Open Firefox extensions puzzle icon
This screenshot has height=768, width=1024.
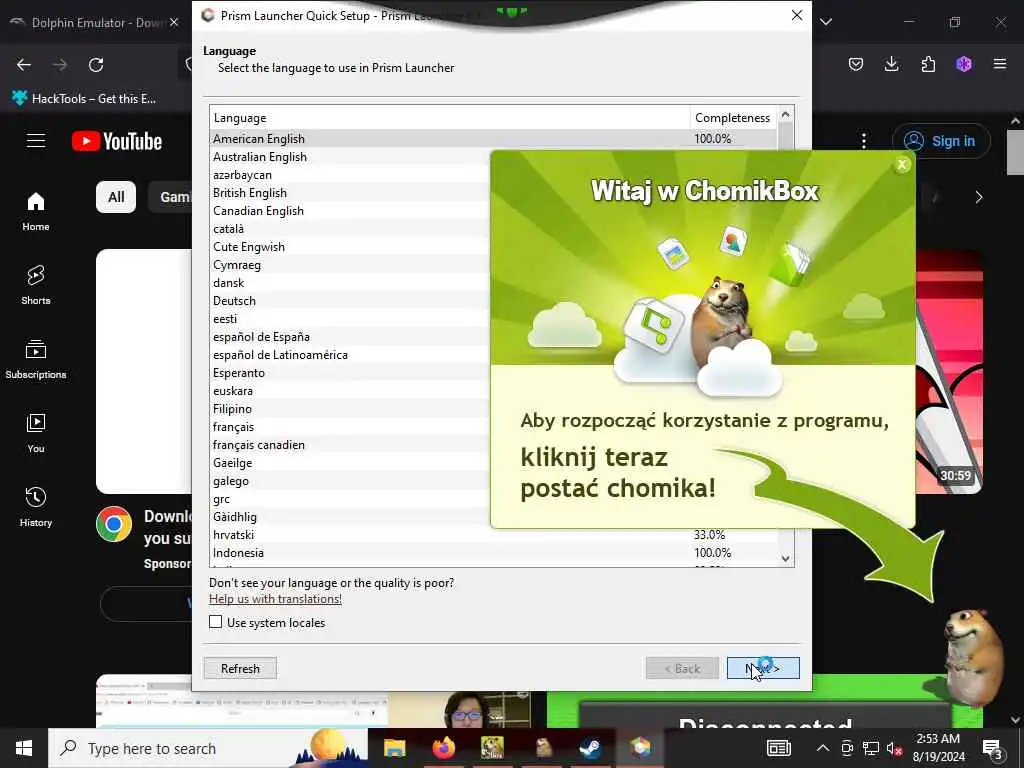[x=928, y=64]
